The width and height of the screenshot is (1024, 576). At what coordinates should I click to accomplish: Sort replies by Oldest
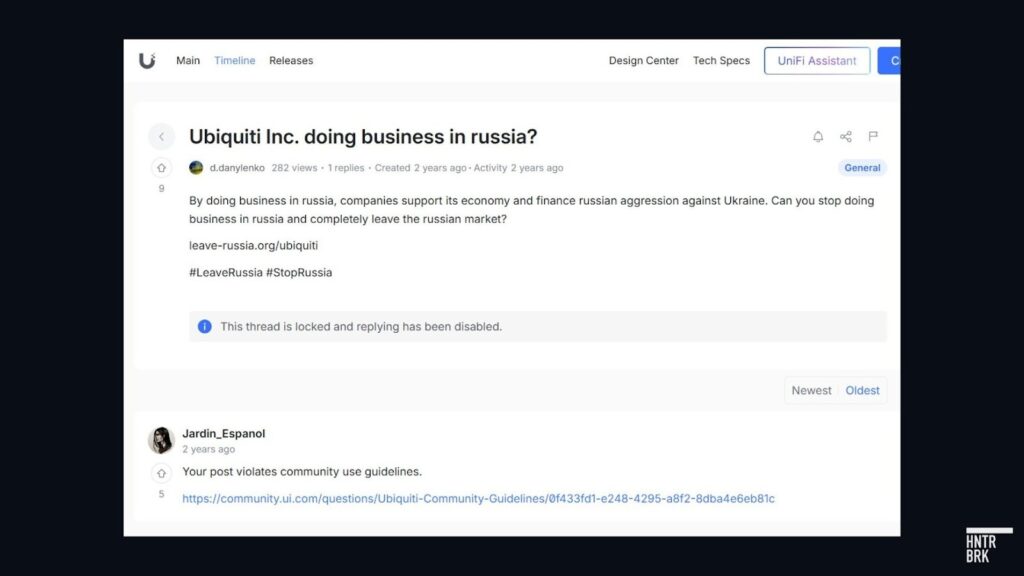(862, 391)
